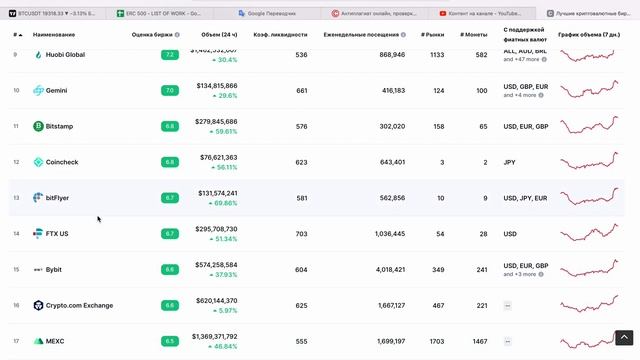
Task: Click the Gemini exchange logo icon
Action: 38,90
